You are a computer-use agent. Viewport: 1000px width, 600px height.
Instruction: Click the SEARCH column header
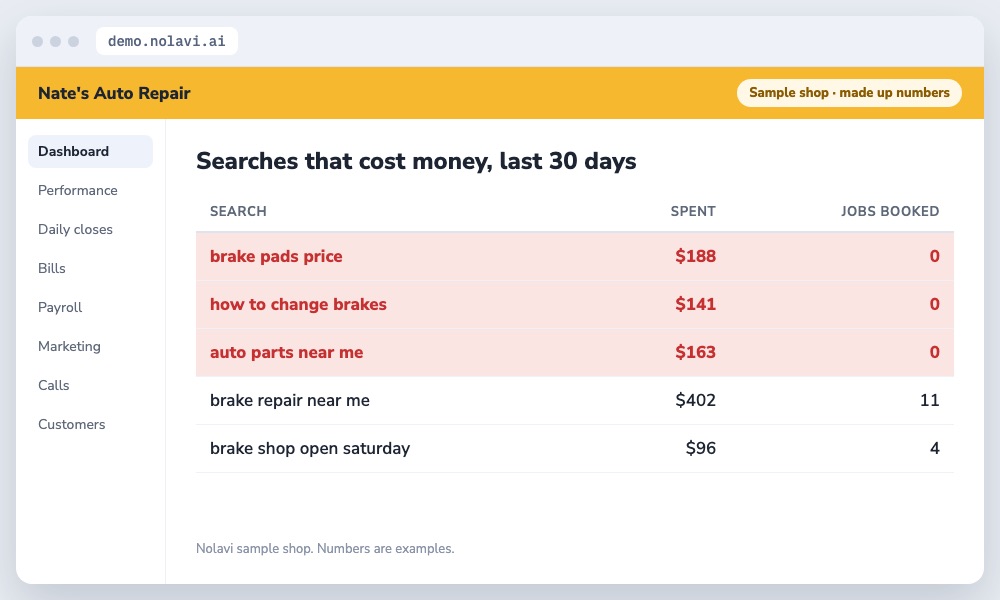click(238, 211)
